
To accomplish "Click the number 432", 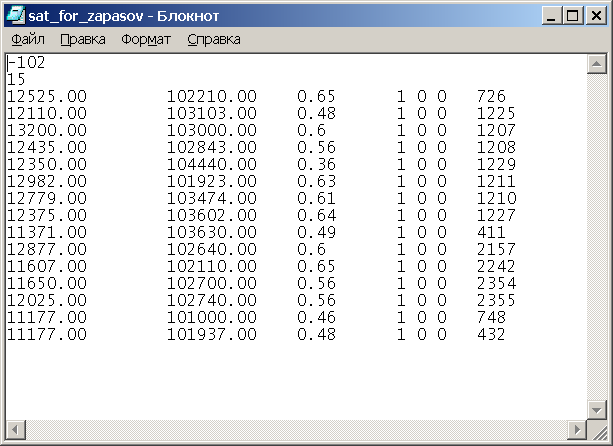I will [491, 335].
